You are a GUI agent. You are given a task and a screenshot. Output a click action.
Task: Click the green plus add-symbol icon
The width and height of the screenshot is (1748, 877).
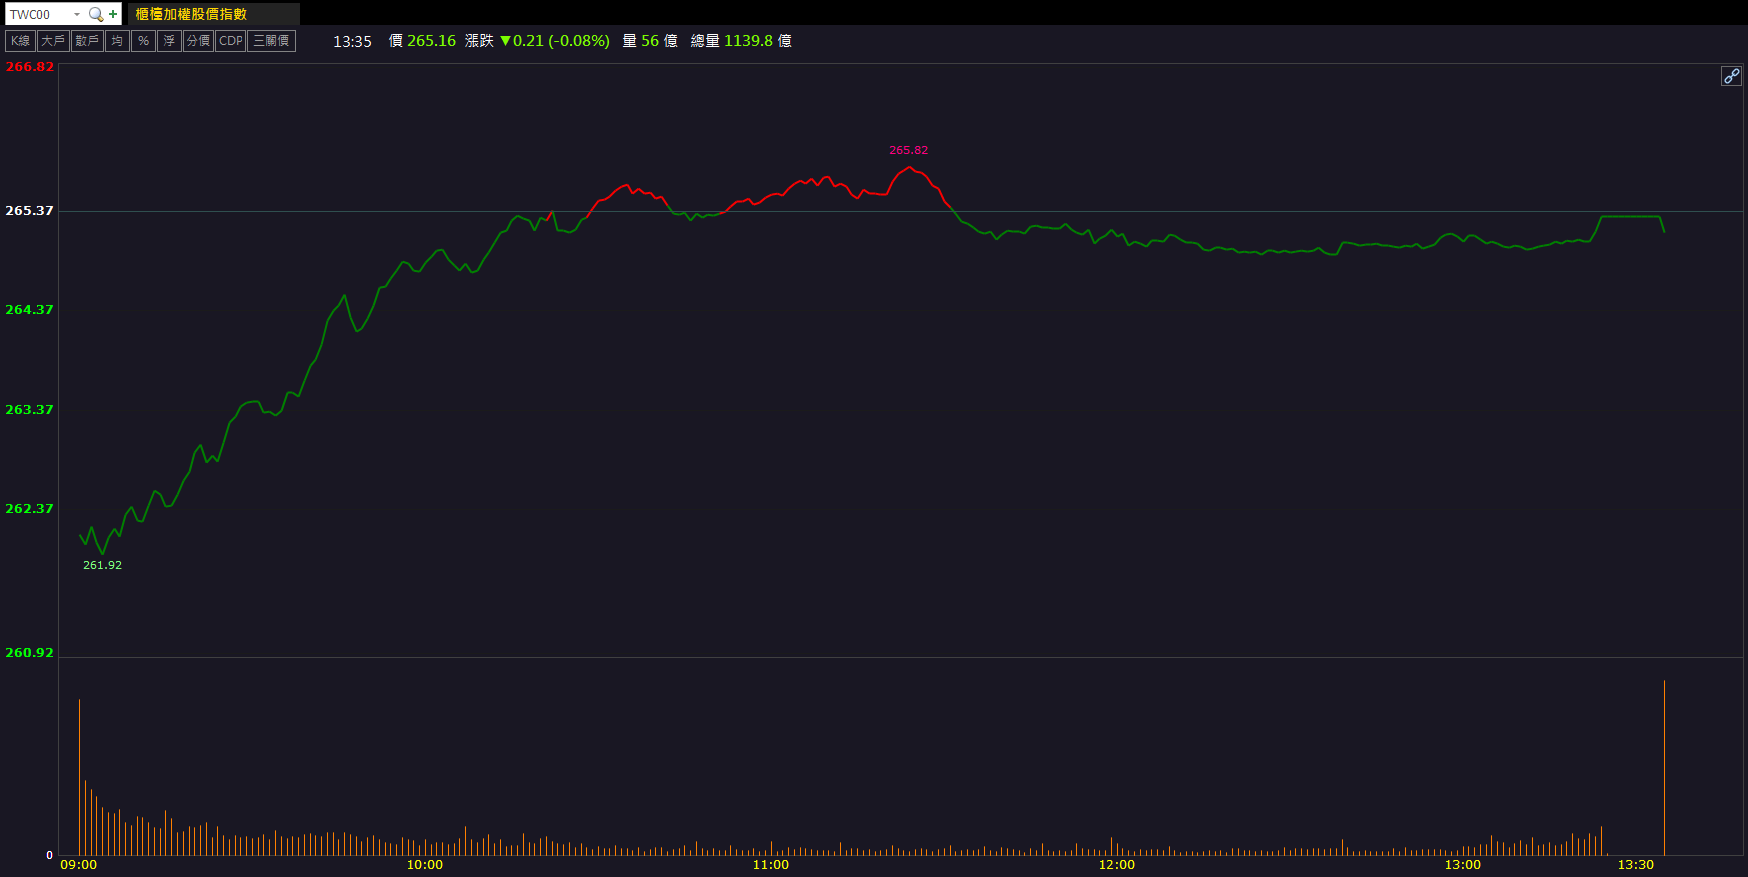(x=113, y=14)
